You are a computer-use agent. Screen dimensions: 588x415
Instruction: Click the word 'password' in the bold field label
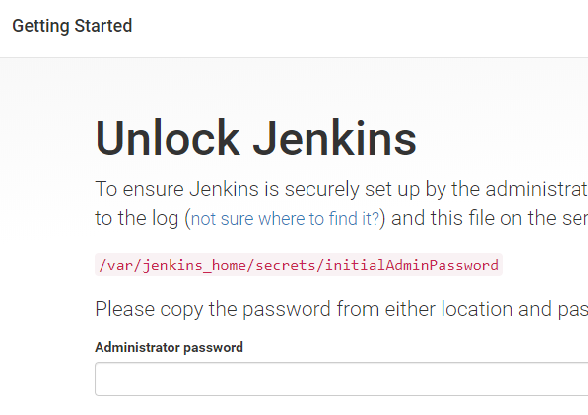213,348
